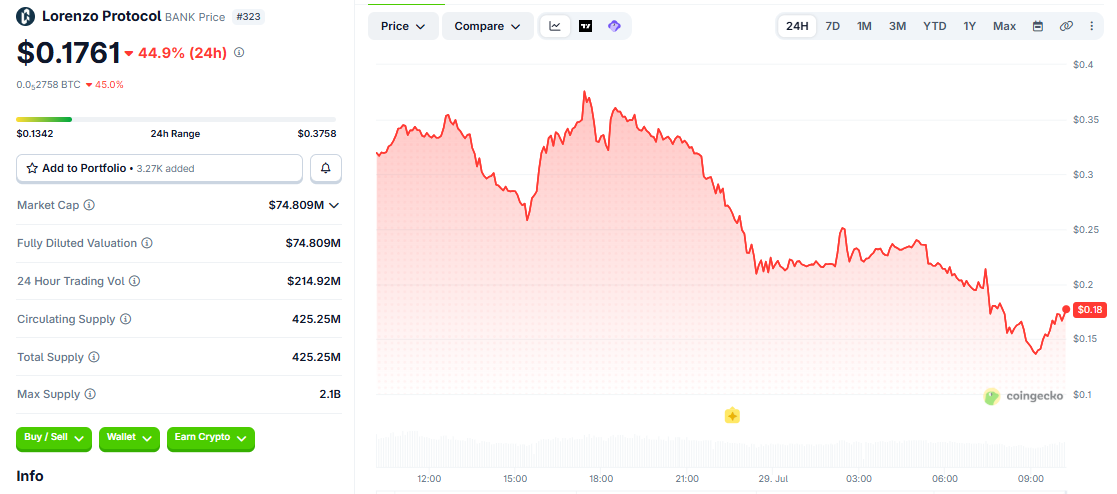Image resolution: width=1117 pixels, height=494 pixels.
Task: Click the Add to Portfolio button
Action: (160, 168)
